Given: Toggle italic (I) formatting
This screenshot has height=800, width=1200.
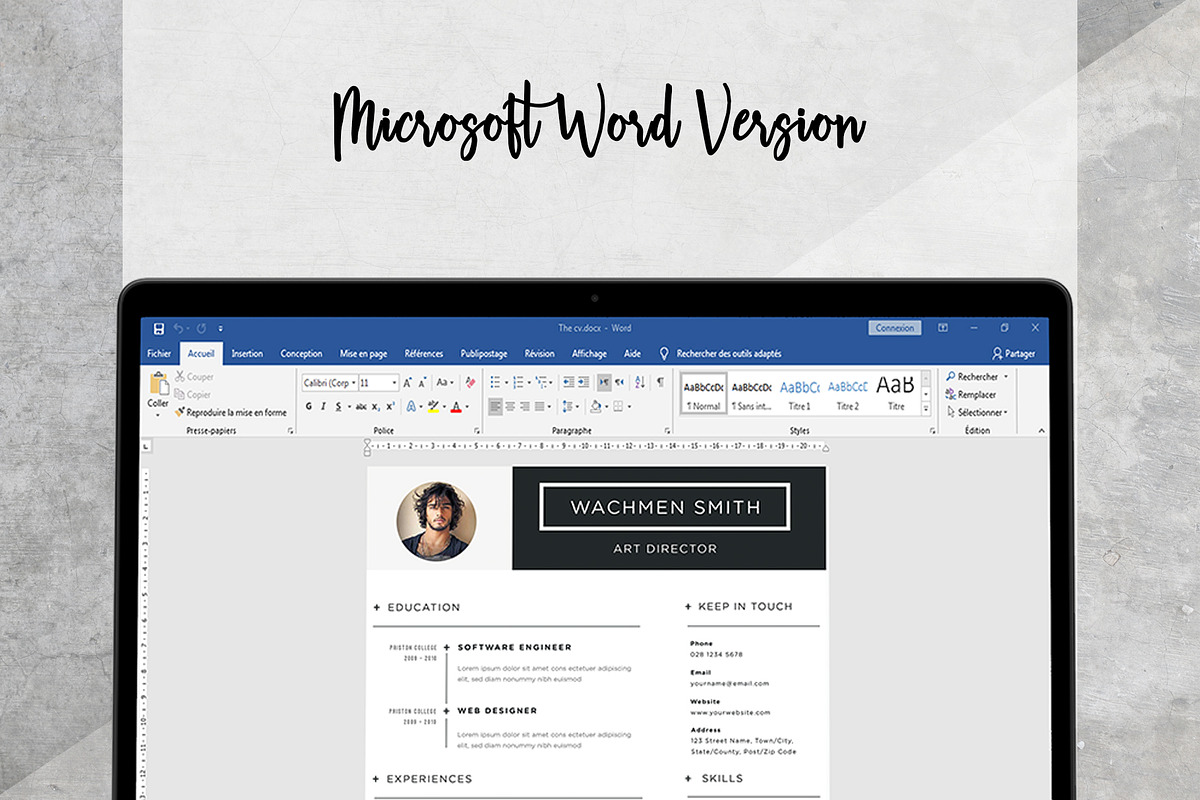Looking at the screenshot, I should [324, 407].
